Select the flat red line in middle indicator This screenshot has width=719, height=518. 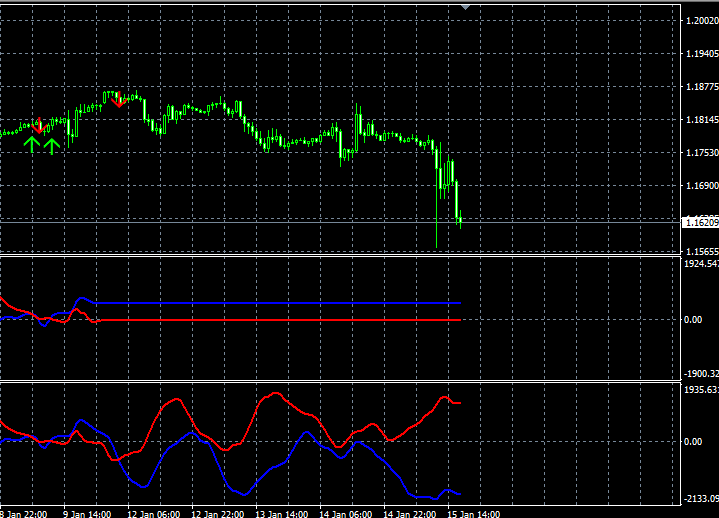(280, 320)
